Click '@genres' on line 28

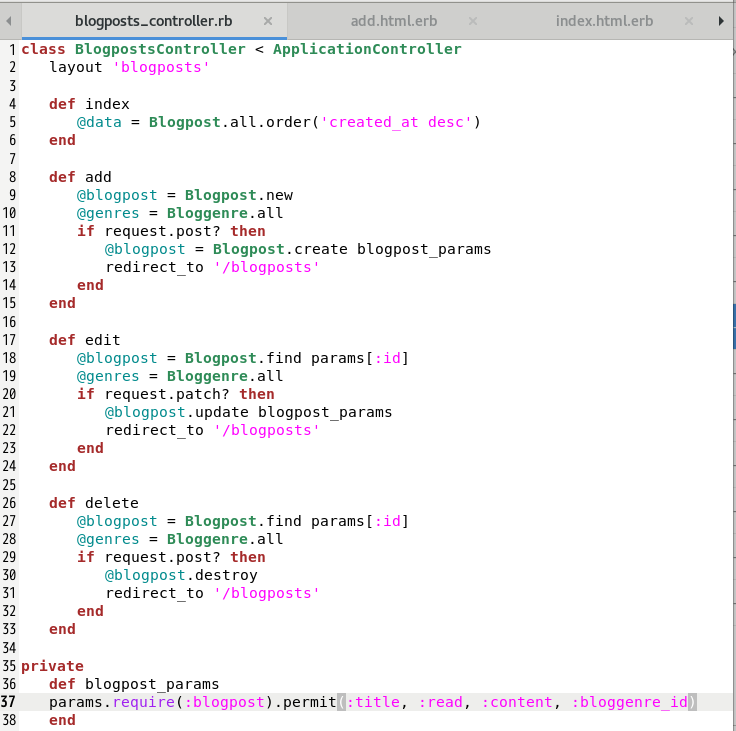pyautogui.click(x=108, y=539)
